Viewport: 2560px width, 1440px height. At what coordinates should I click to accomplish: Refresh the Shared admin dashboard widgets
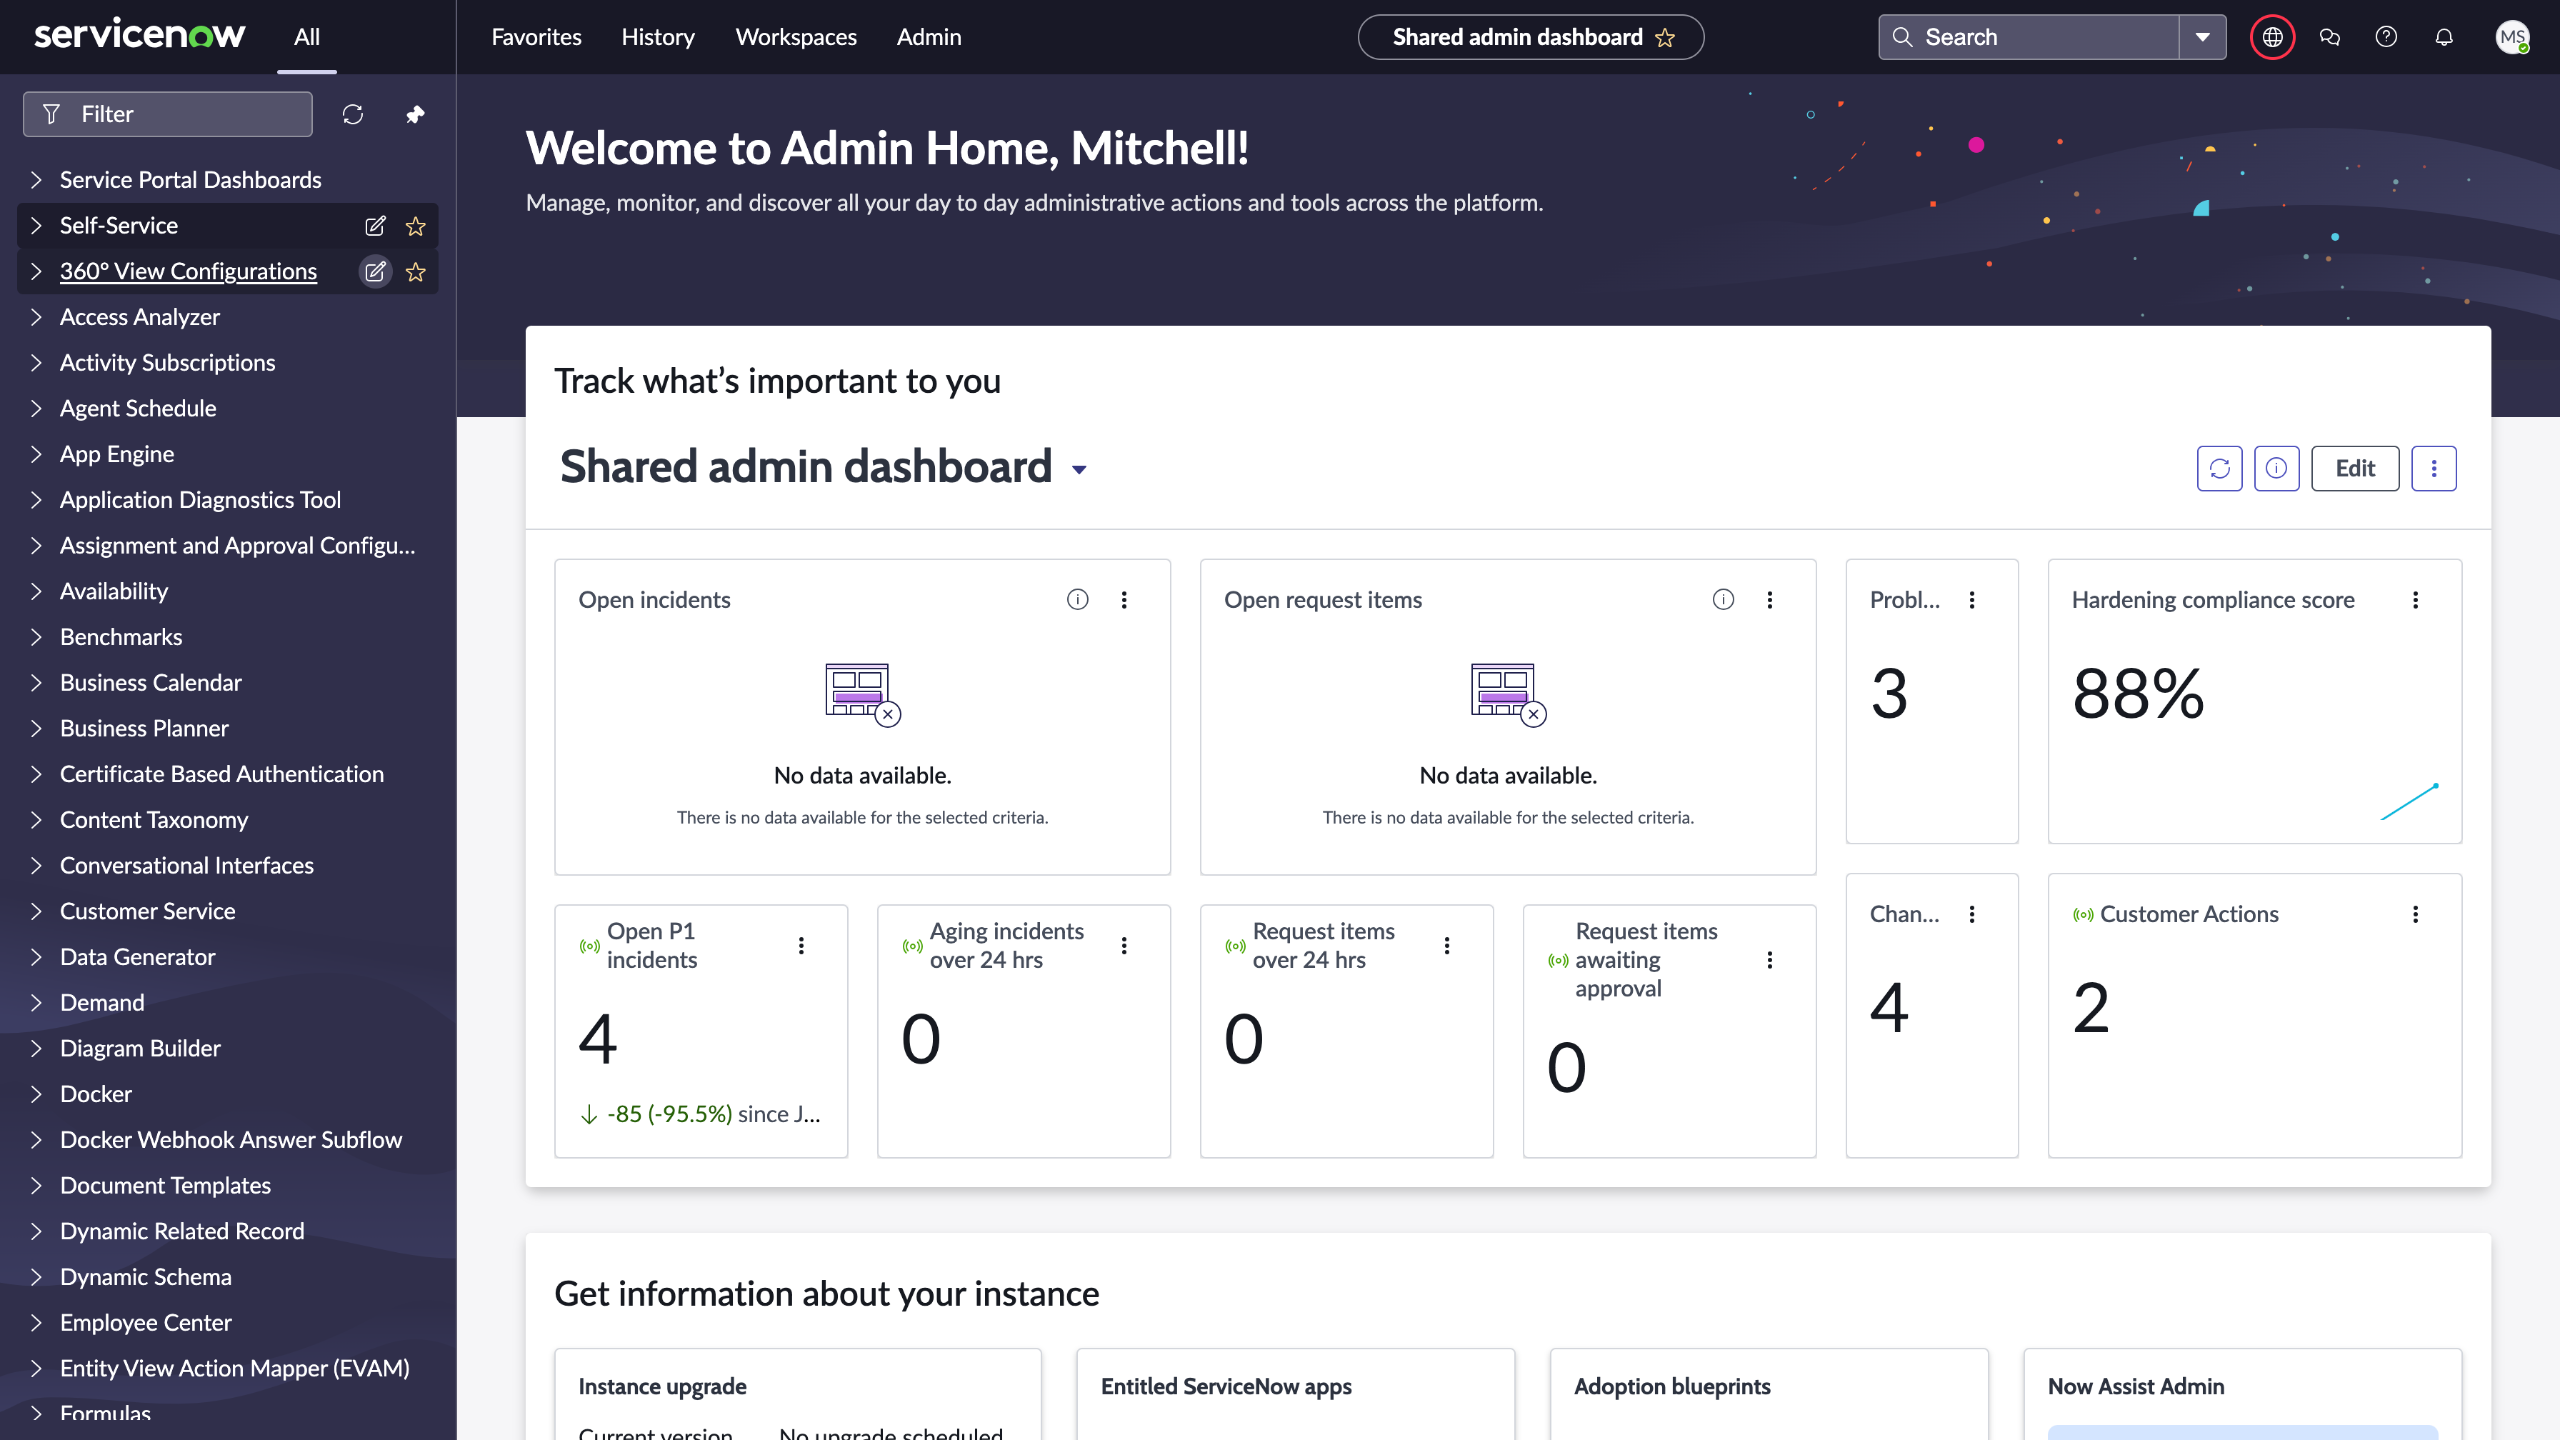[2219, 468]
